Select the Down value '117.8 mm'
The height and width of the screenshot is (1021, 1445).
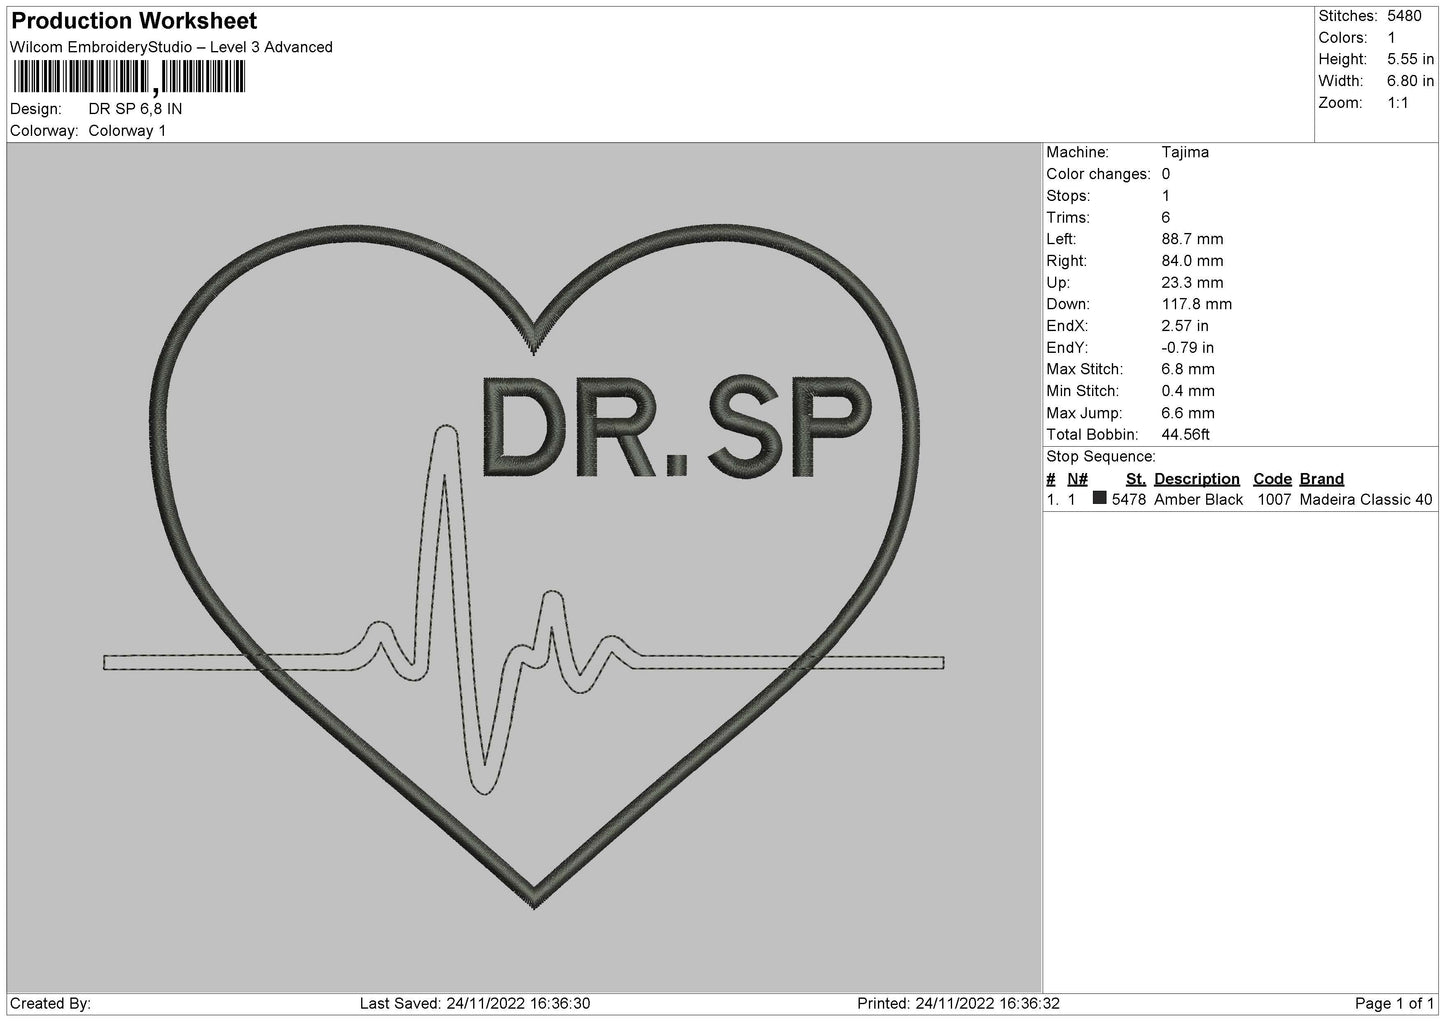pos(1197,304)
